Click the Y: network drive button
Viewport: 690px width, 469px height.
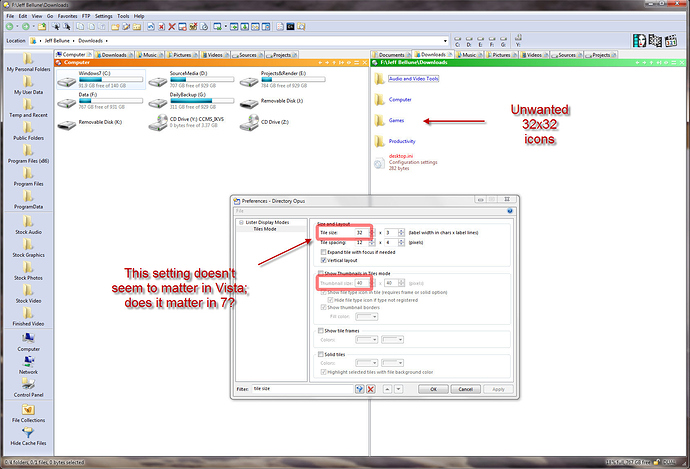coord(518,40)
